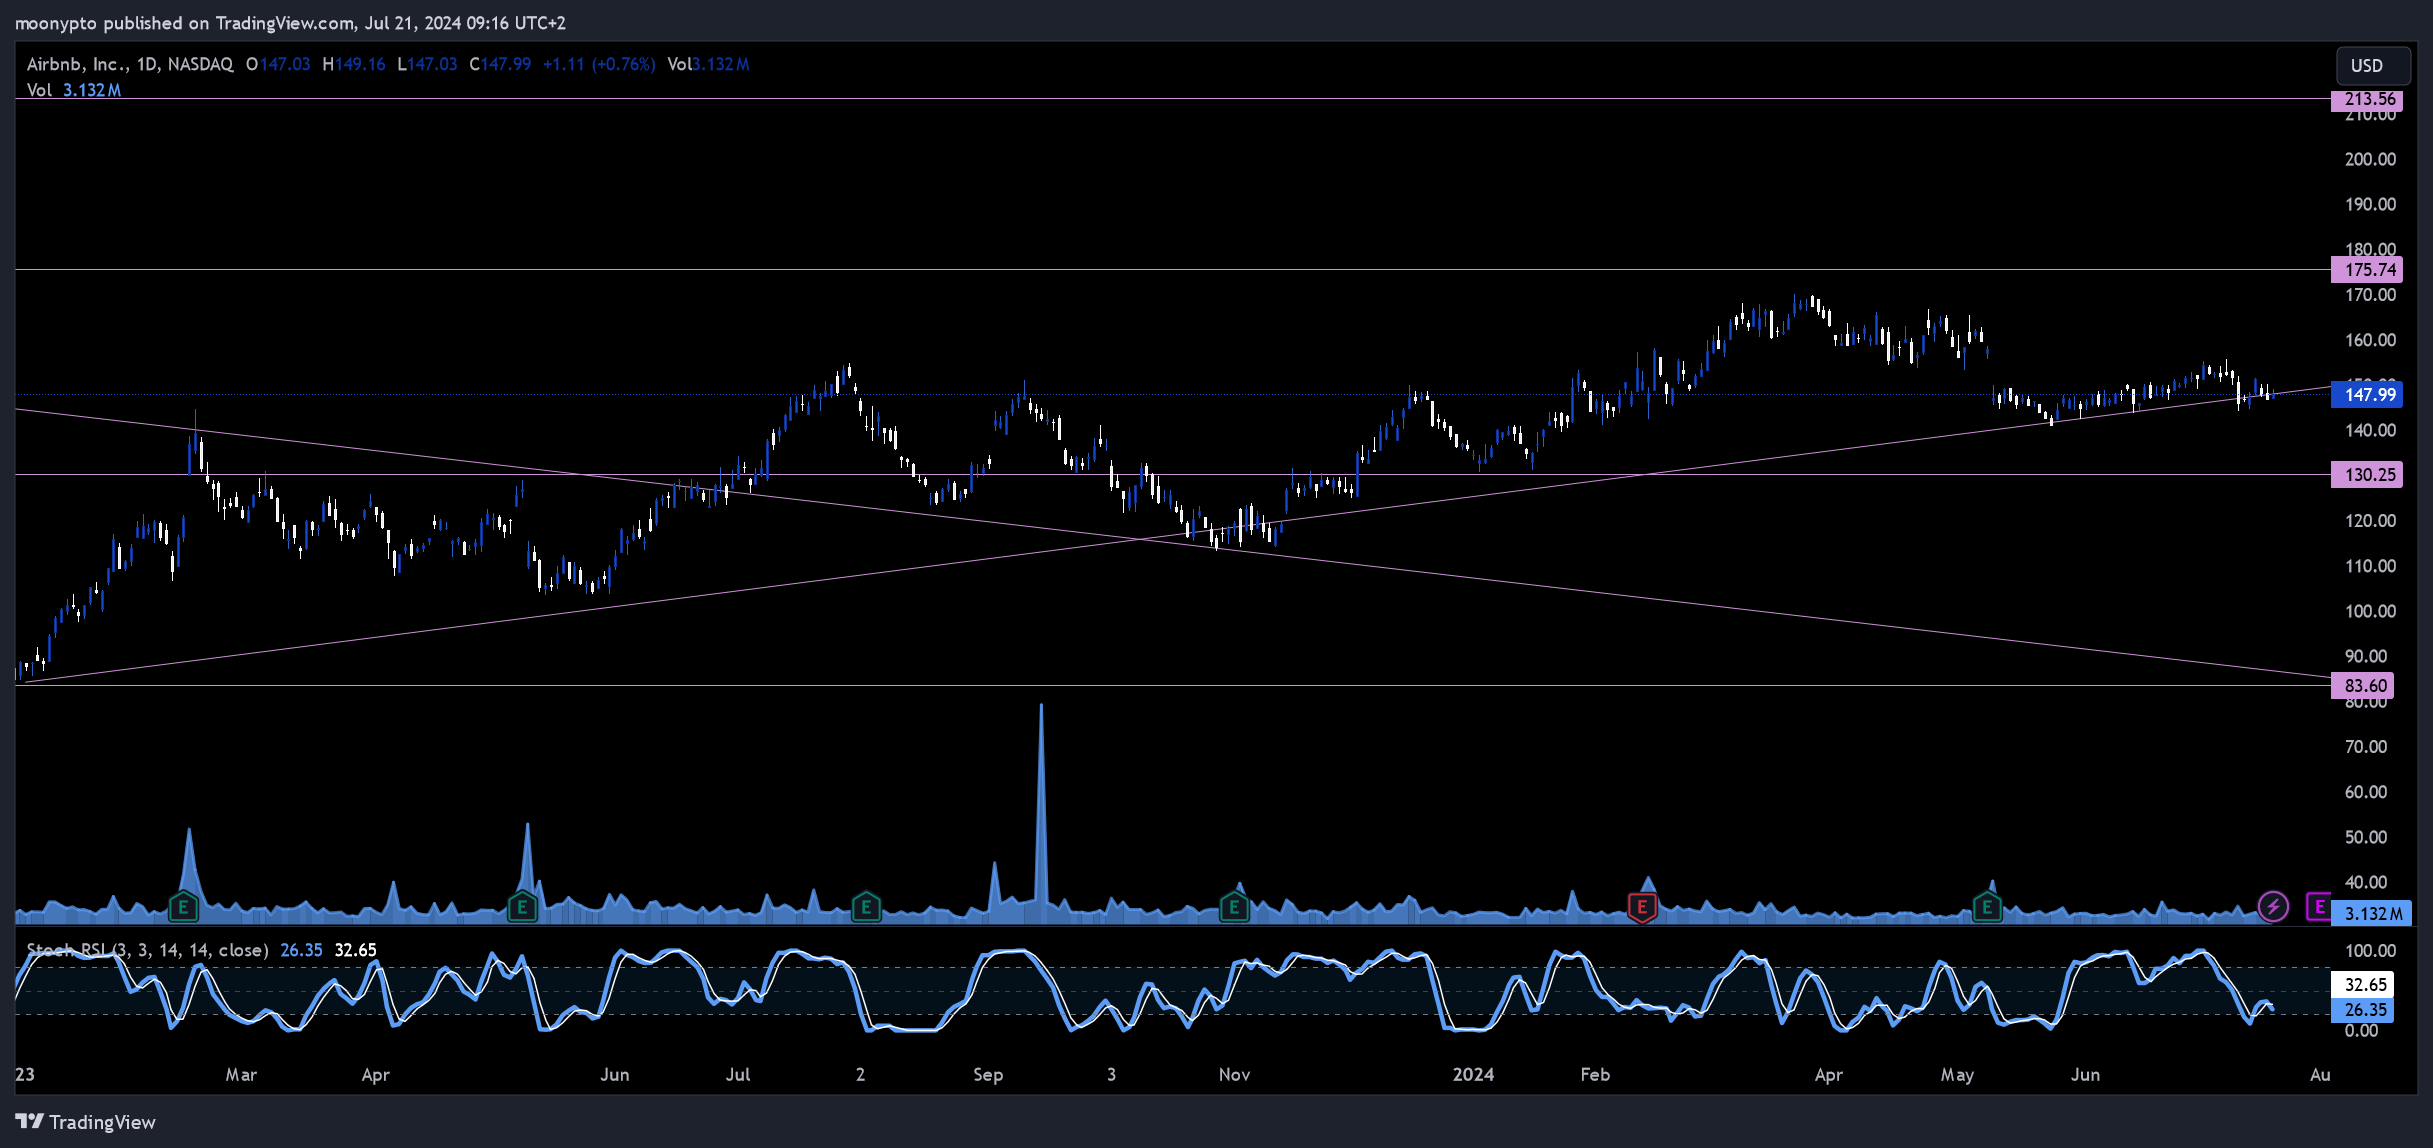Click the 90.00 price axis label
Screen dimensions: 2433x1148
[x=2366, y=656]
